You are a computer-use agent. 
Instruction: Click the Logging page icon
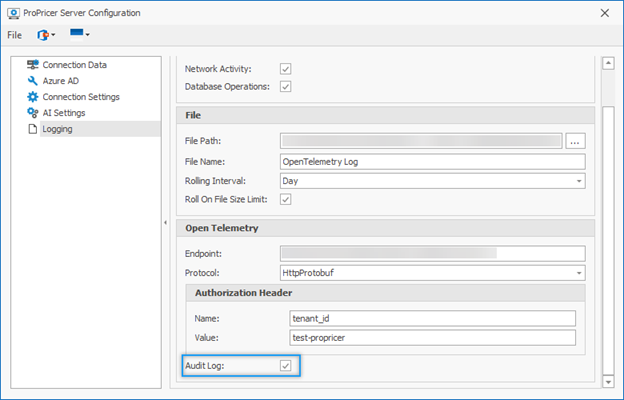[33, 129]
